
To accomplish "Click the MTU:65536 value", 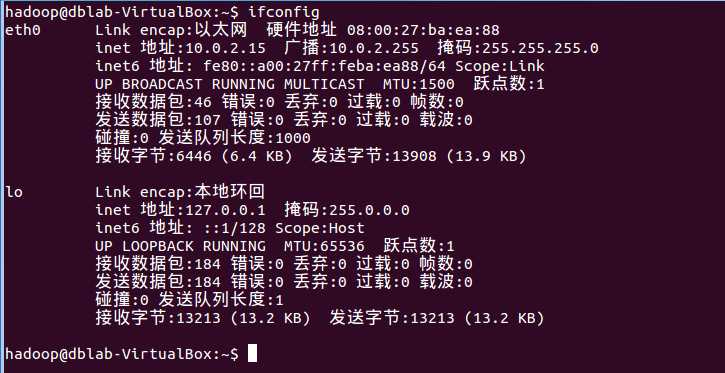I will (324, 246).
